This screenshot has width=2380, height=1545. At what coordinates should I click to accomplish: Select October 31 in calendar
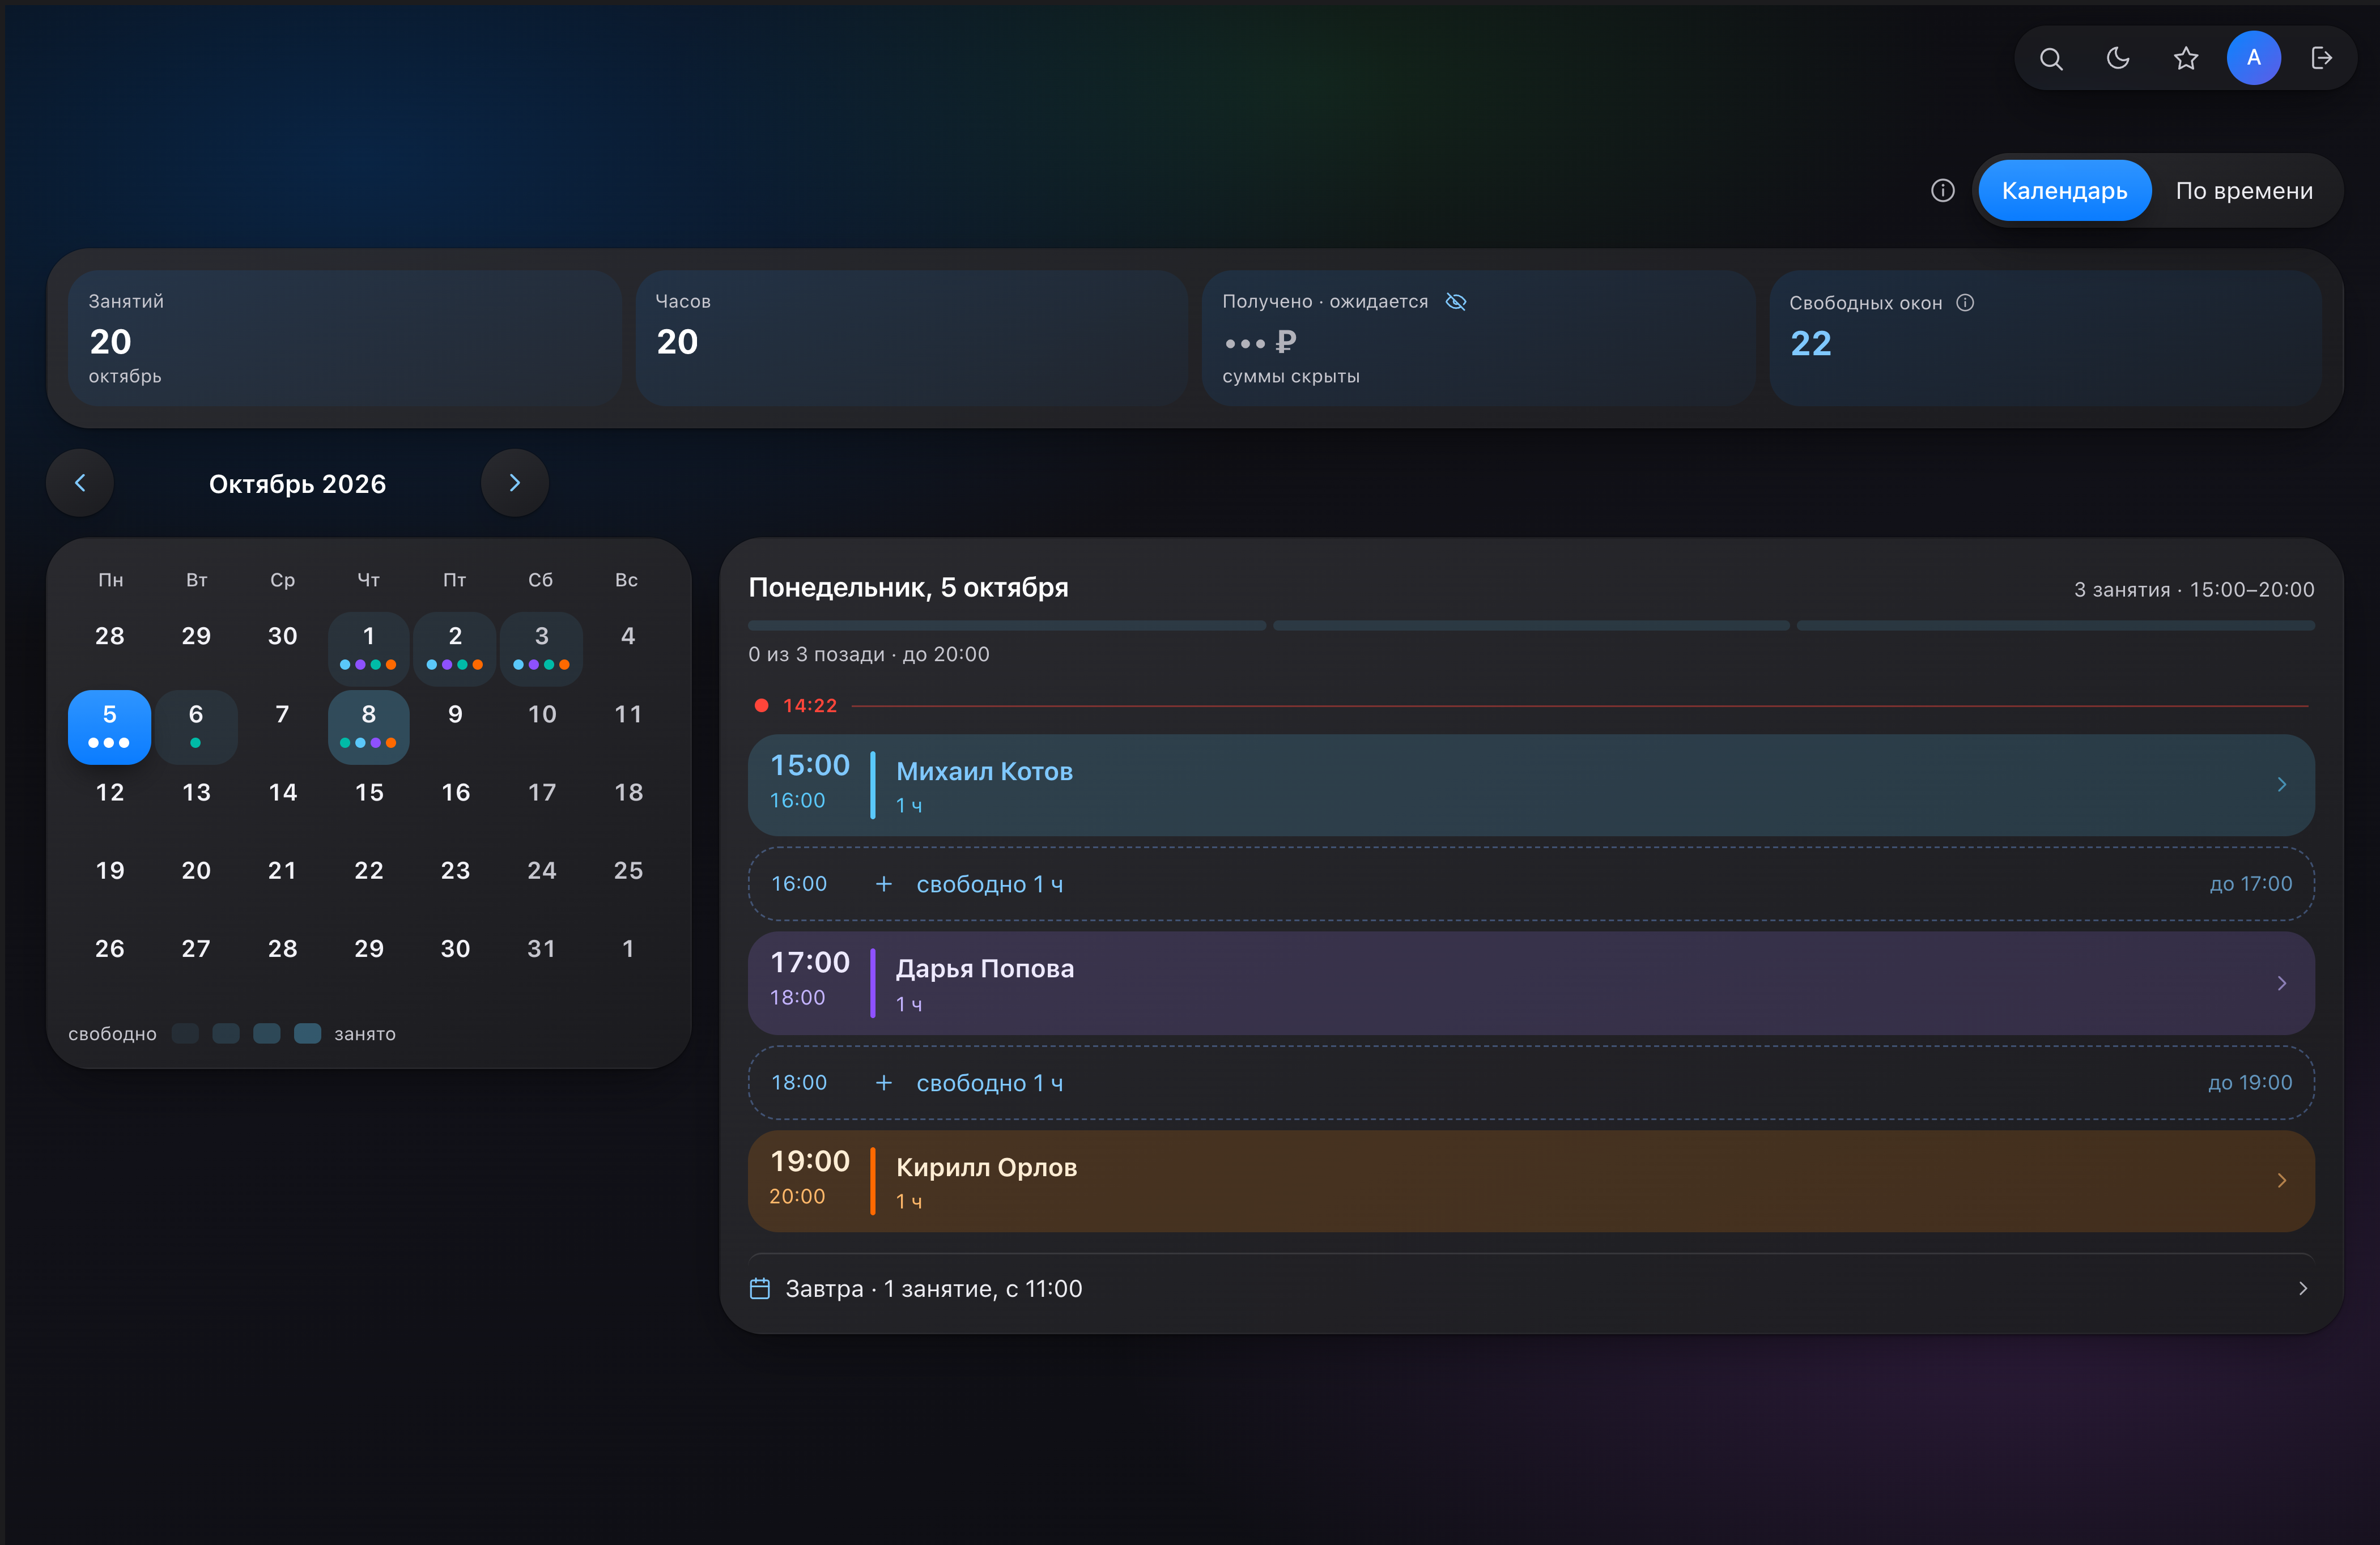541,949
